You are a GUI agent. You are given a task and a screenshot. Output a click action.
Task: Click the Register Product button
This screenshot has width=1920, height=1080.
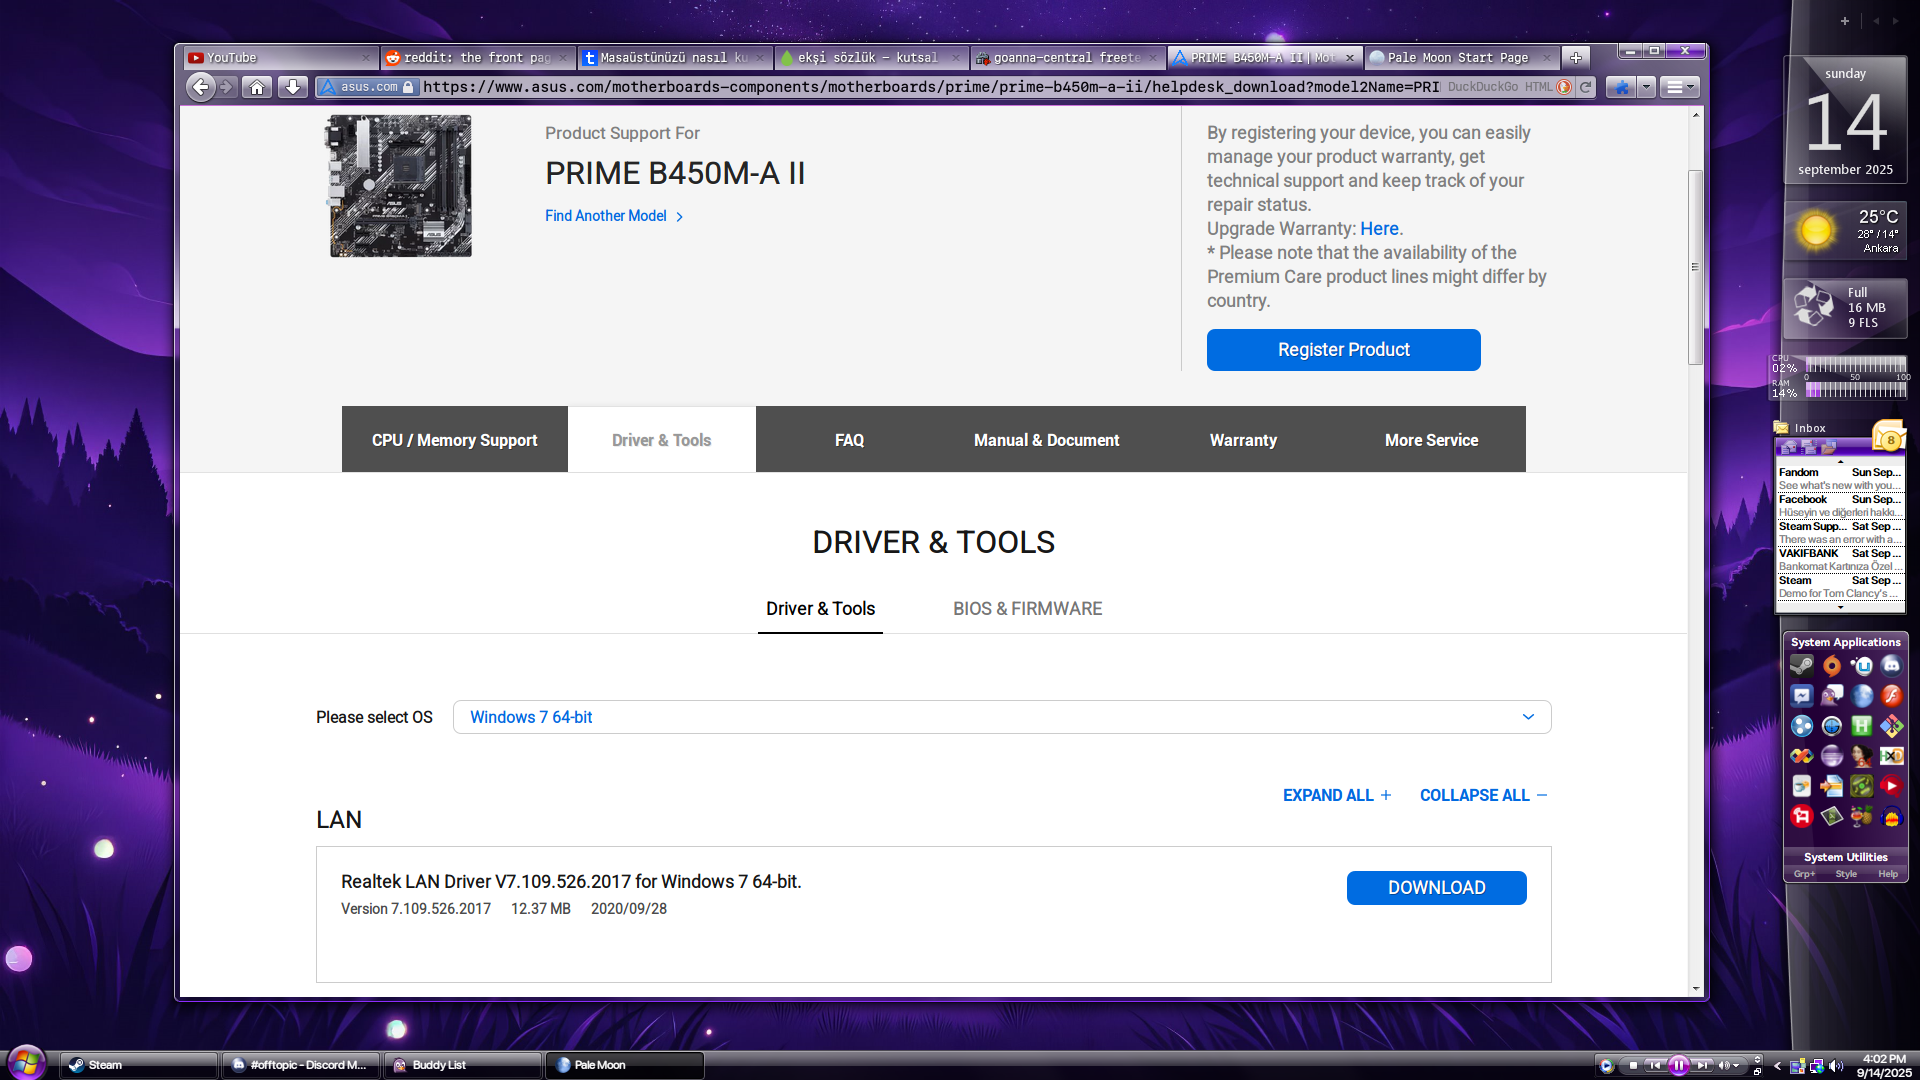click(1343, 350)
